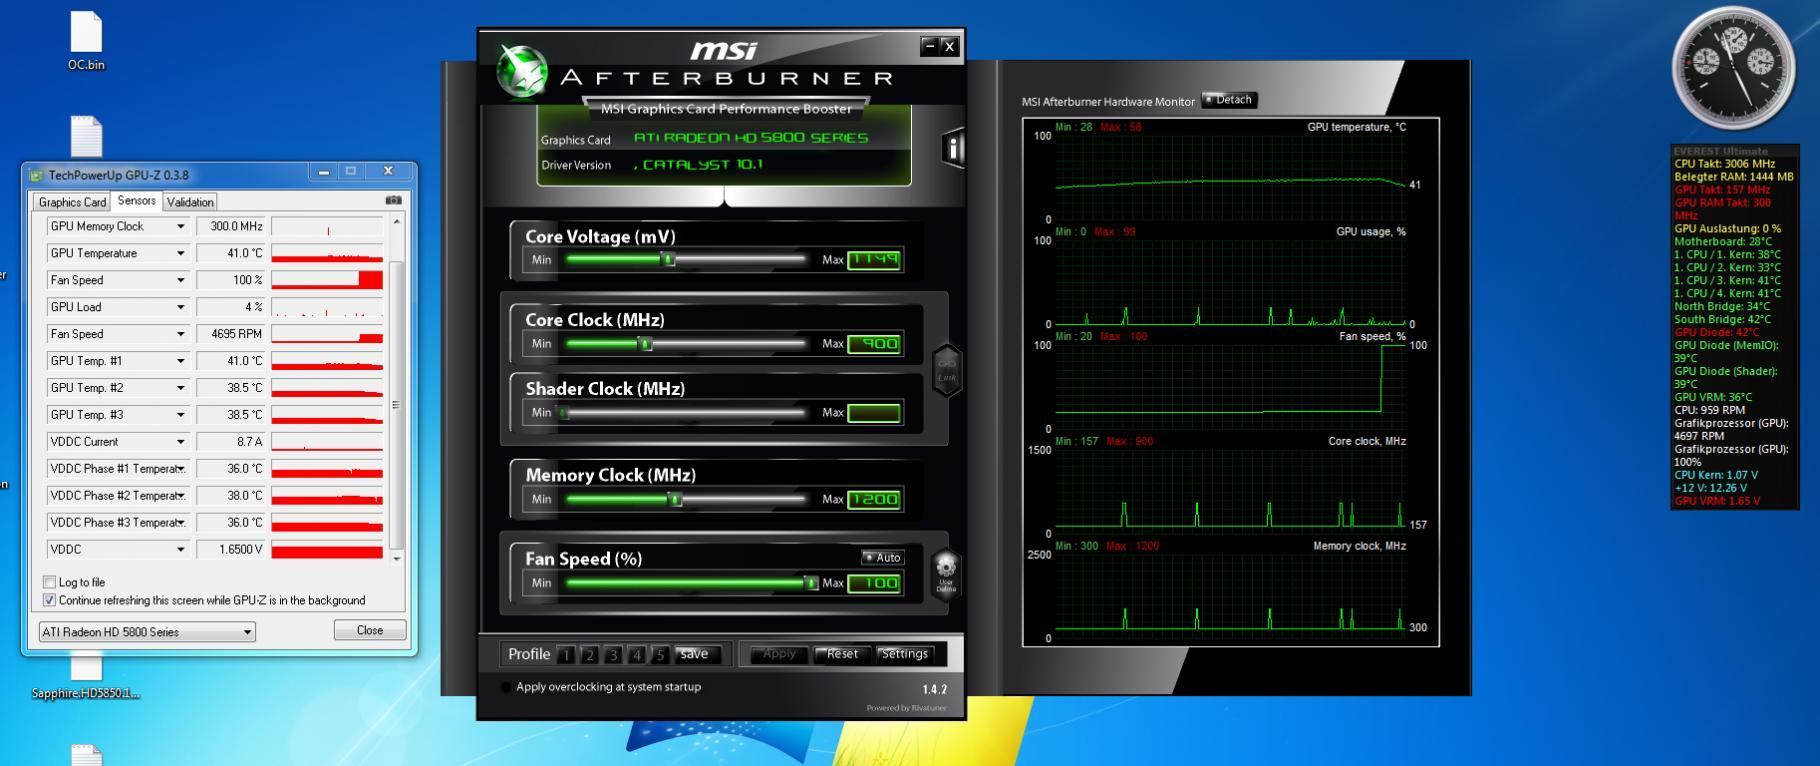The width and height of the screenshot is (1820, 766).
Task: Open VDDC Current sensor dropdown
Action: tap(180, 442)
